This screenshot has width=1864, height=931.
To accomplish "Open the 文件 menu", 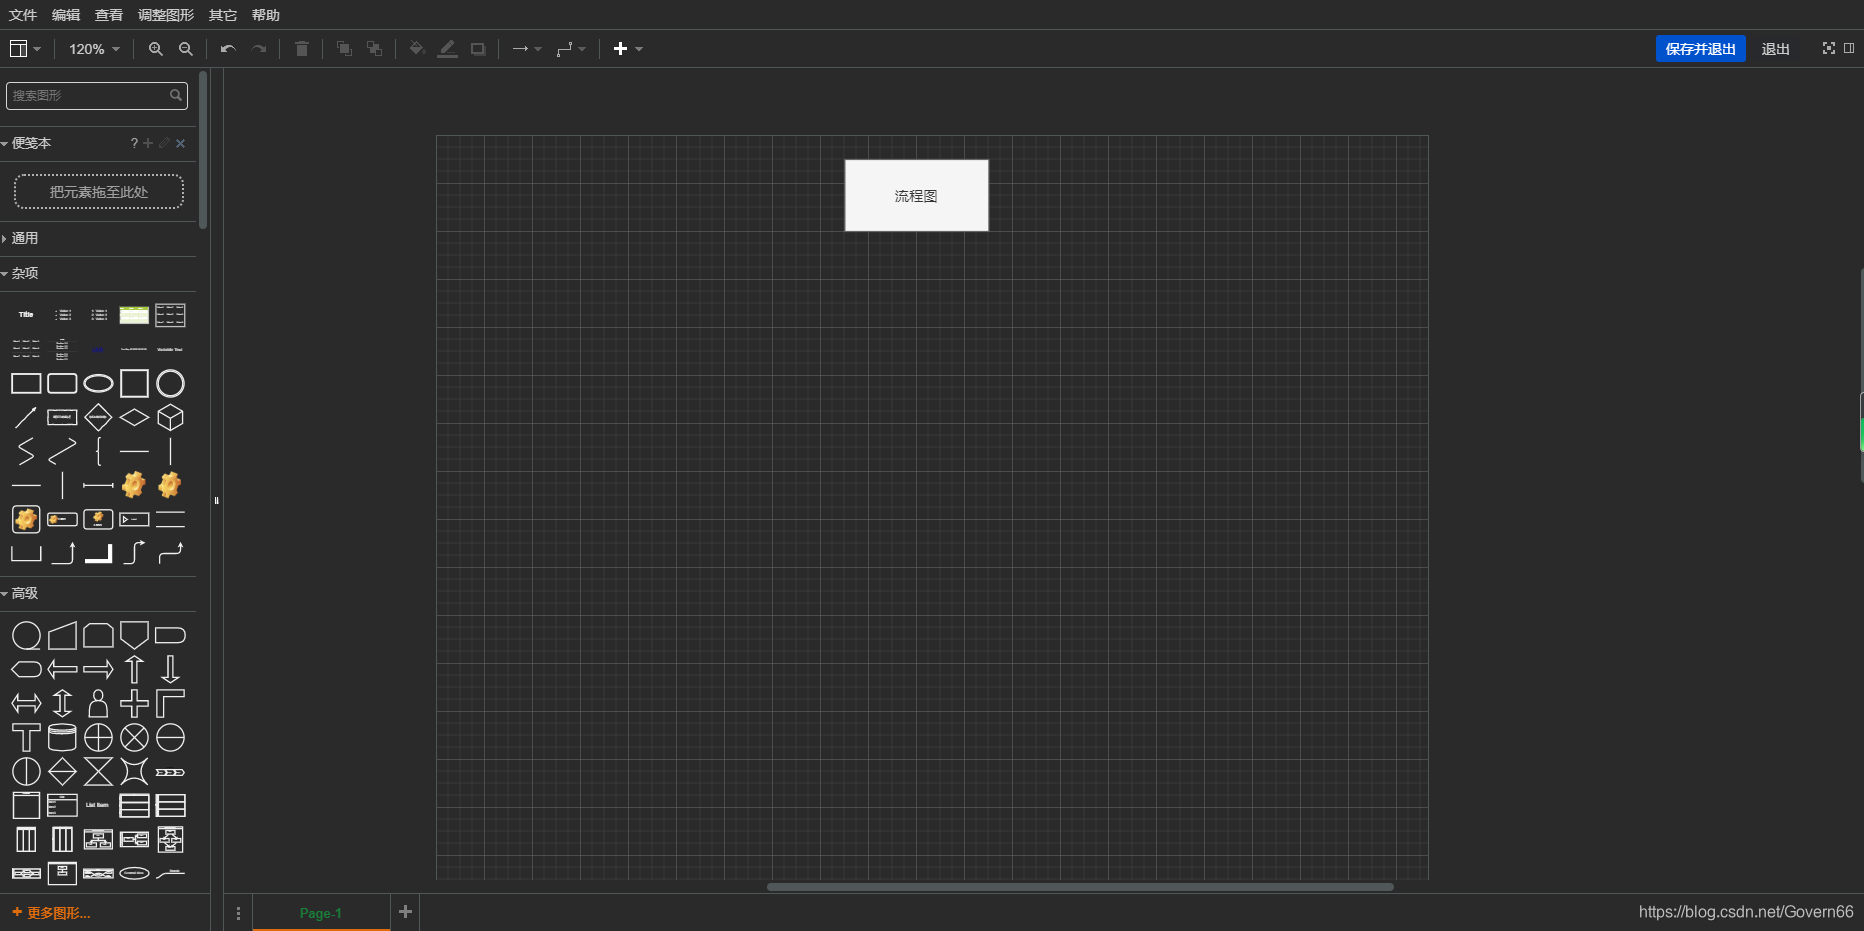I will (23, 15).
